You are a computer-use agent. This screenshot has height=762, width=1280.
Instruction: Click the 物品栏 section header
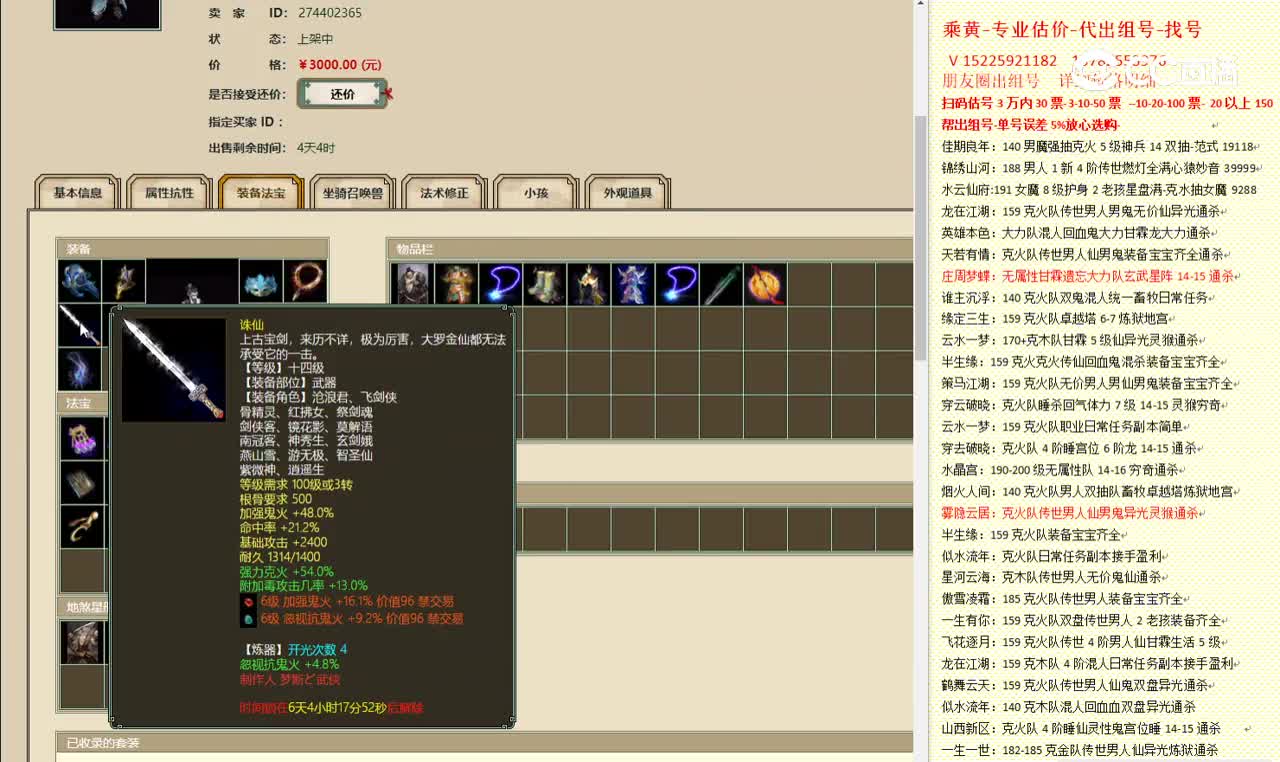click(650, 249)
